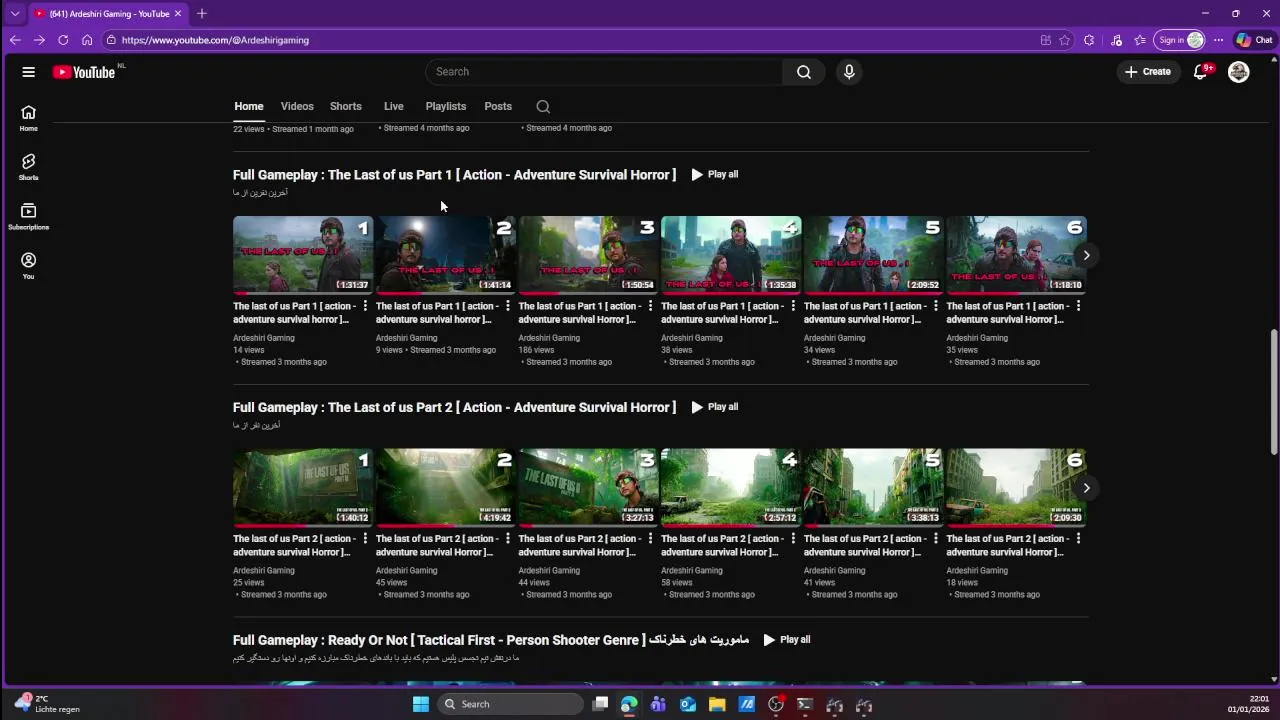This screenshot has width=1280, height=720.
Task: Open Subscriptions in the left sidebar
Action: 28,216
